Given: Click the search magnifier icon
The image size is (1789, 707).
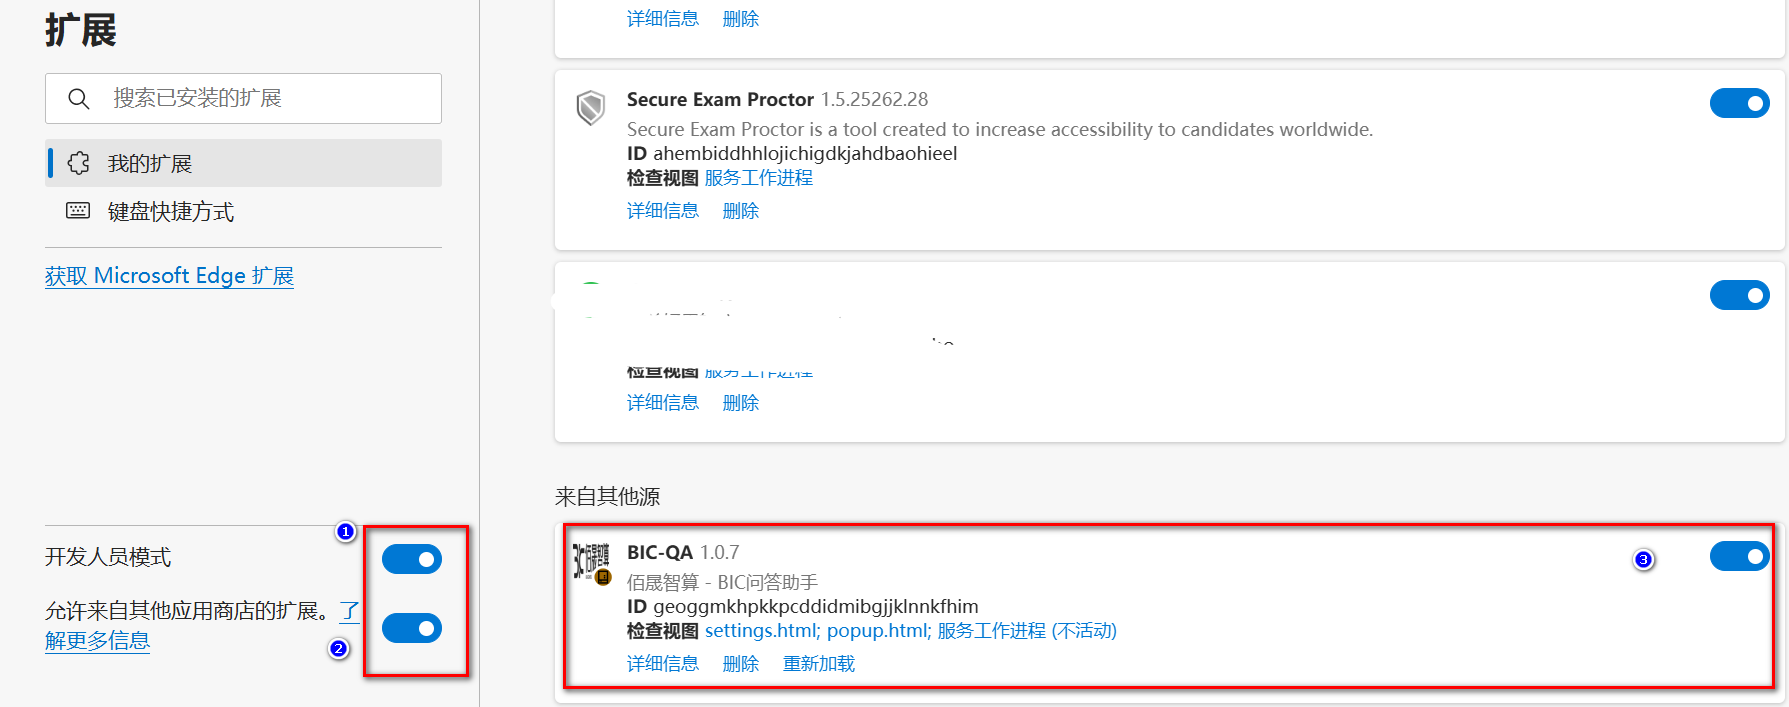Looking at the screenshot, I should (79, 98).
